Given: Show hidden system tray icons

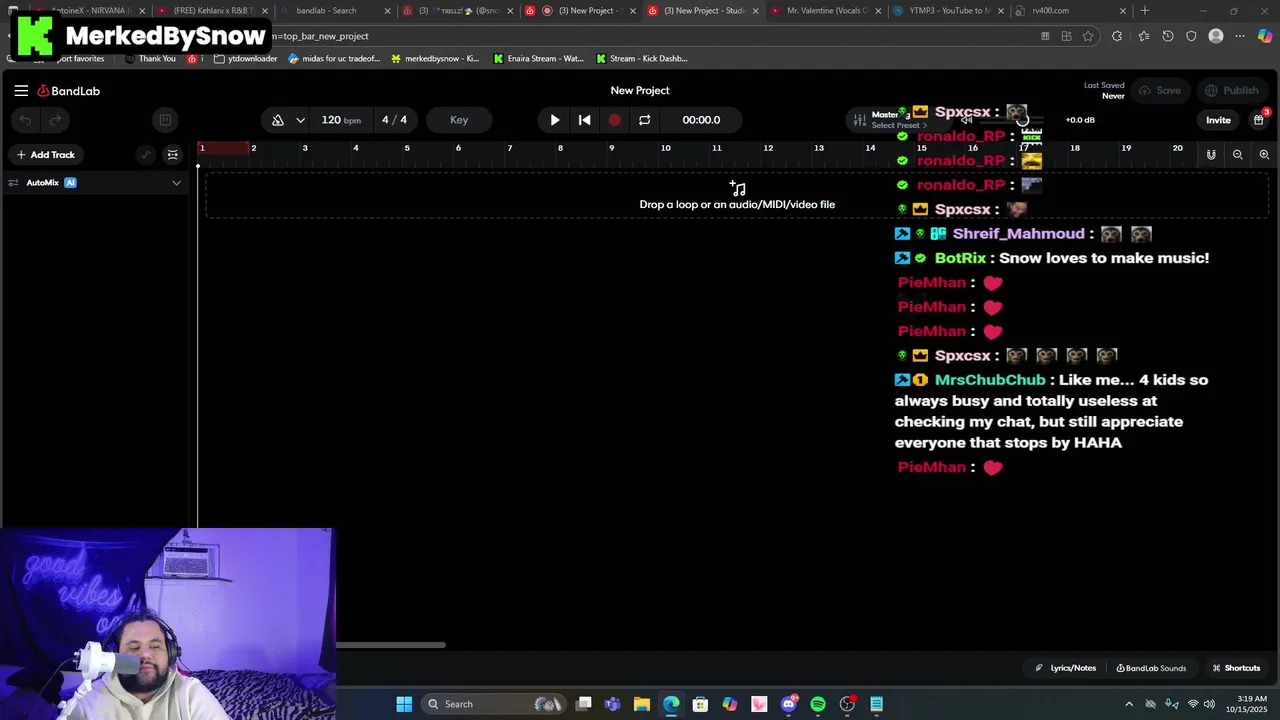Looking at the screenshot, I should pyautogui.click(x=1129, y=704).
